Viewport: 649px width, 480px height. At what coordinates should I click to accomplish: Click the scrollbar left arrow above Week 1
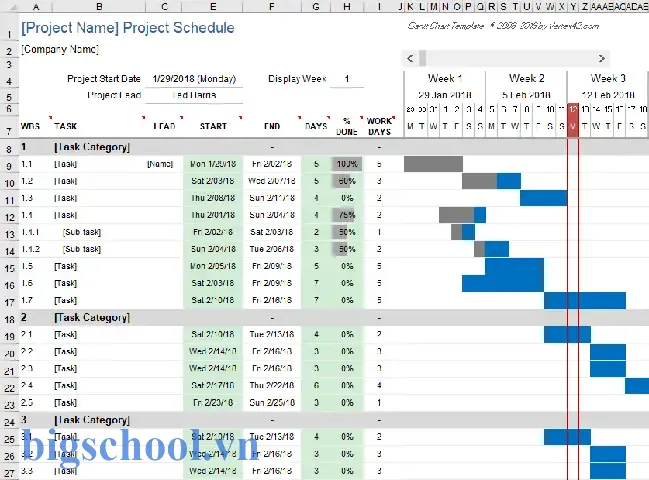pos(410,58)
